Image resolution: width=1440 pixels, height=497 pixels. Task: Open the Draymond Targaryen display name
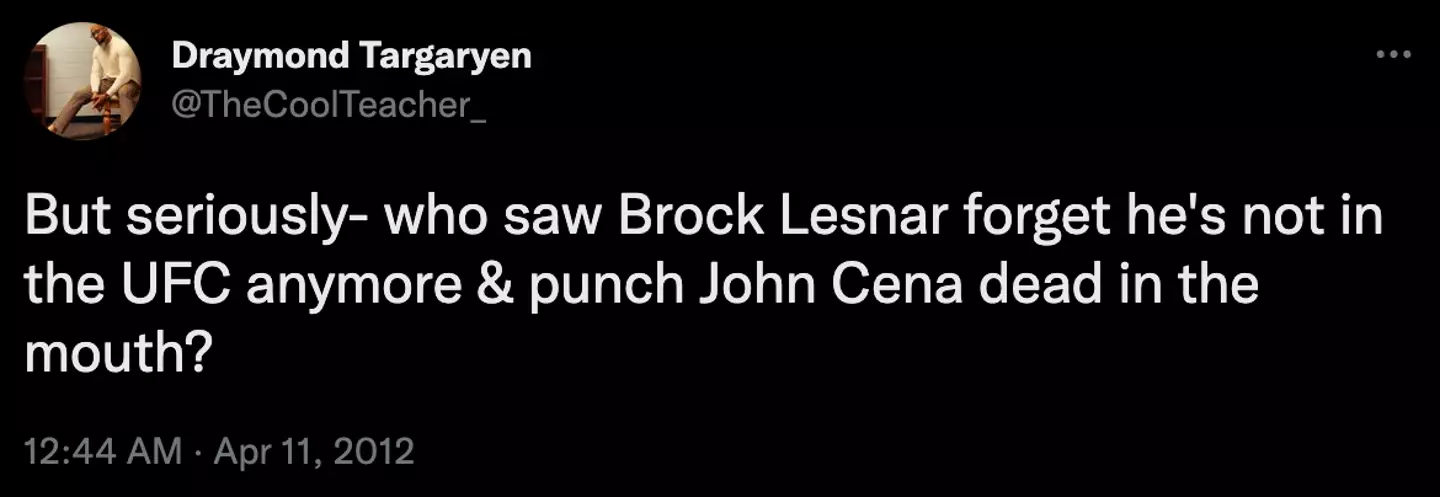(x=351, y=56)
